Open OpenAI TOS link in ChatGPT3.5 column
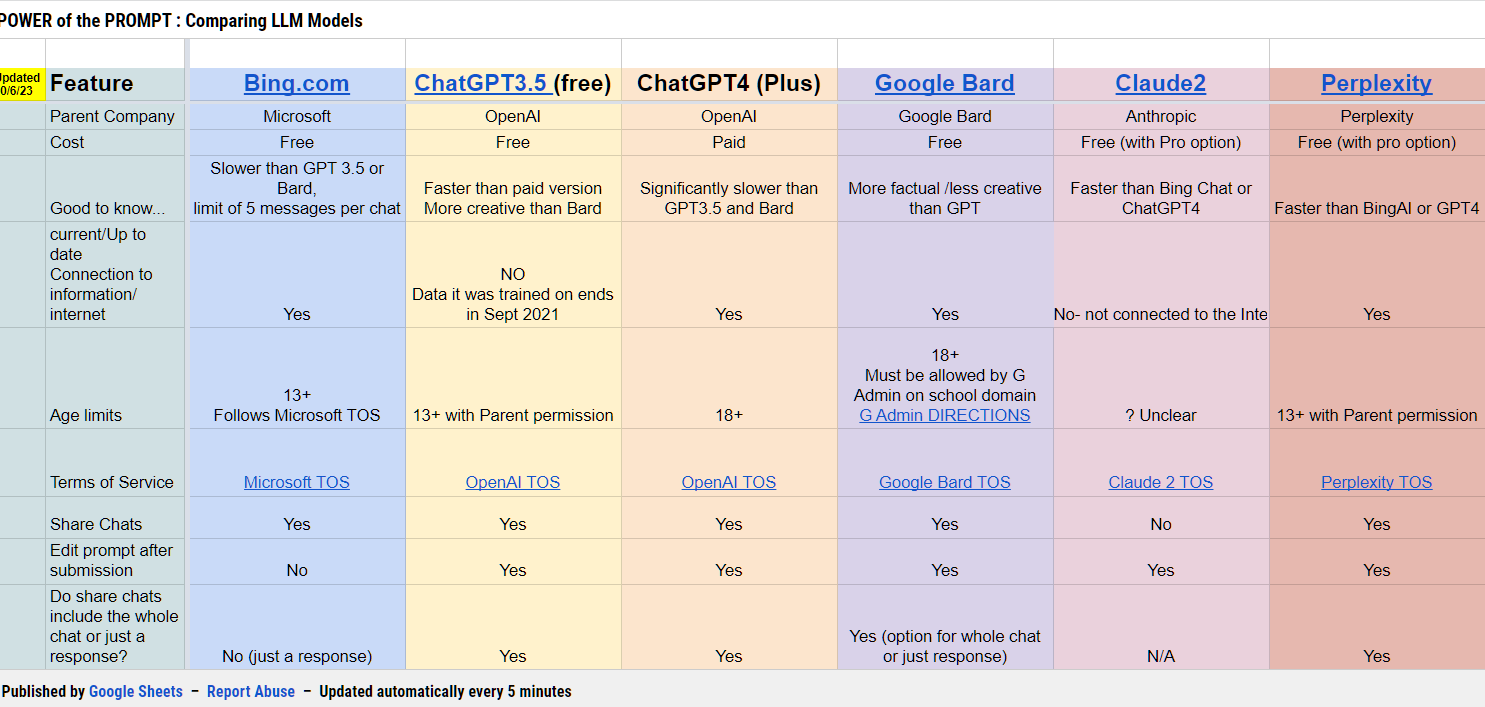1485x707 pixels. click(x=513, y=482)
